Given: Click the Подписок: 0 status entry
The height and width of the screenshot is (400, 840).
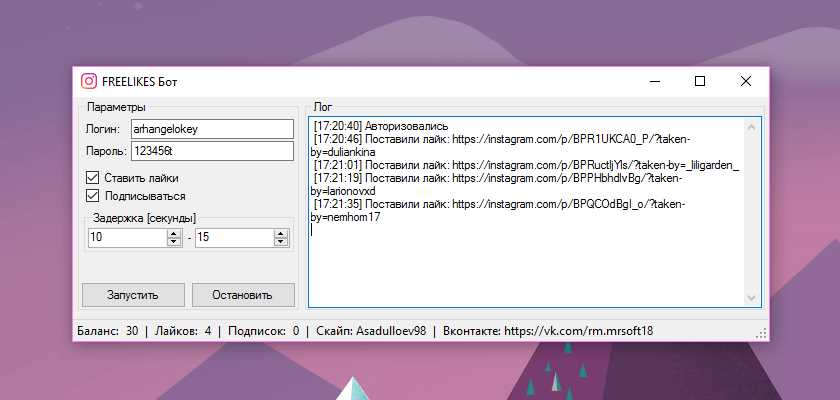Looking at the screenshot, I should (264, 331).
